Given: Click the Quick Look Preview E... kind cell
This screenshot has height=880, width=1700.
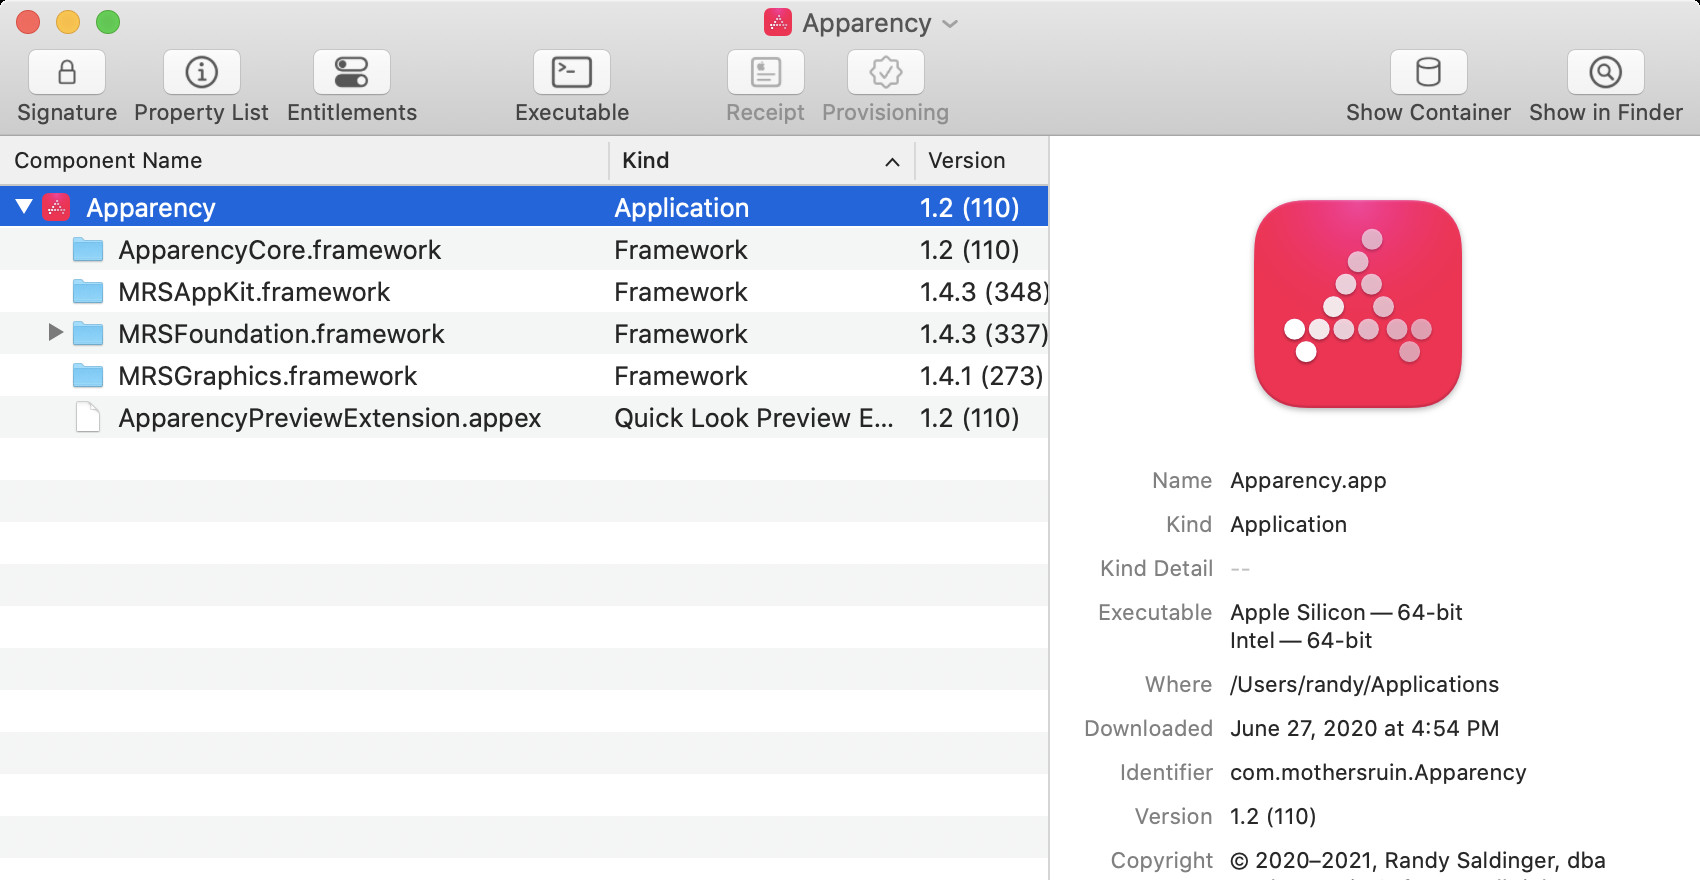Looking at the screenshot, I should [754, 418].
